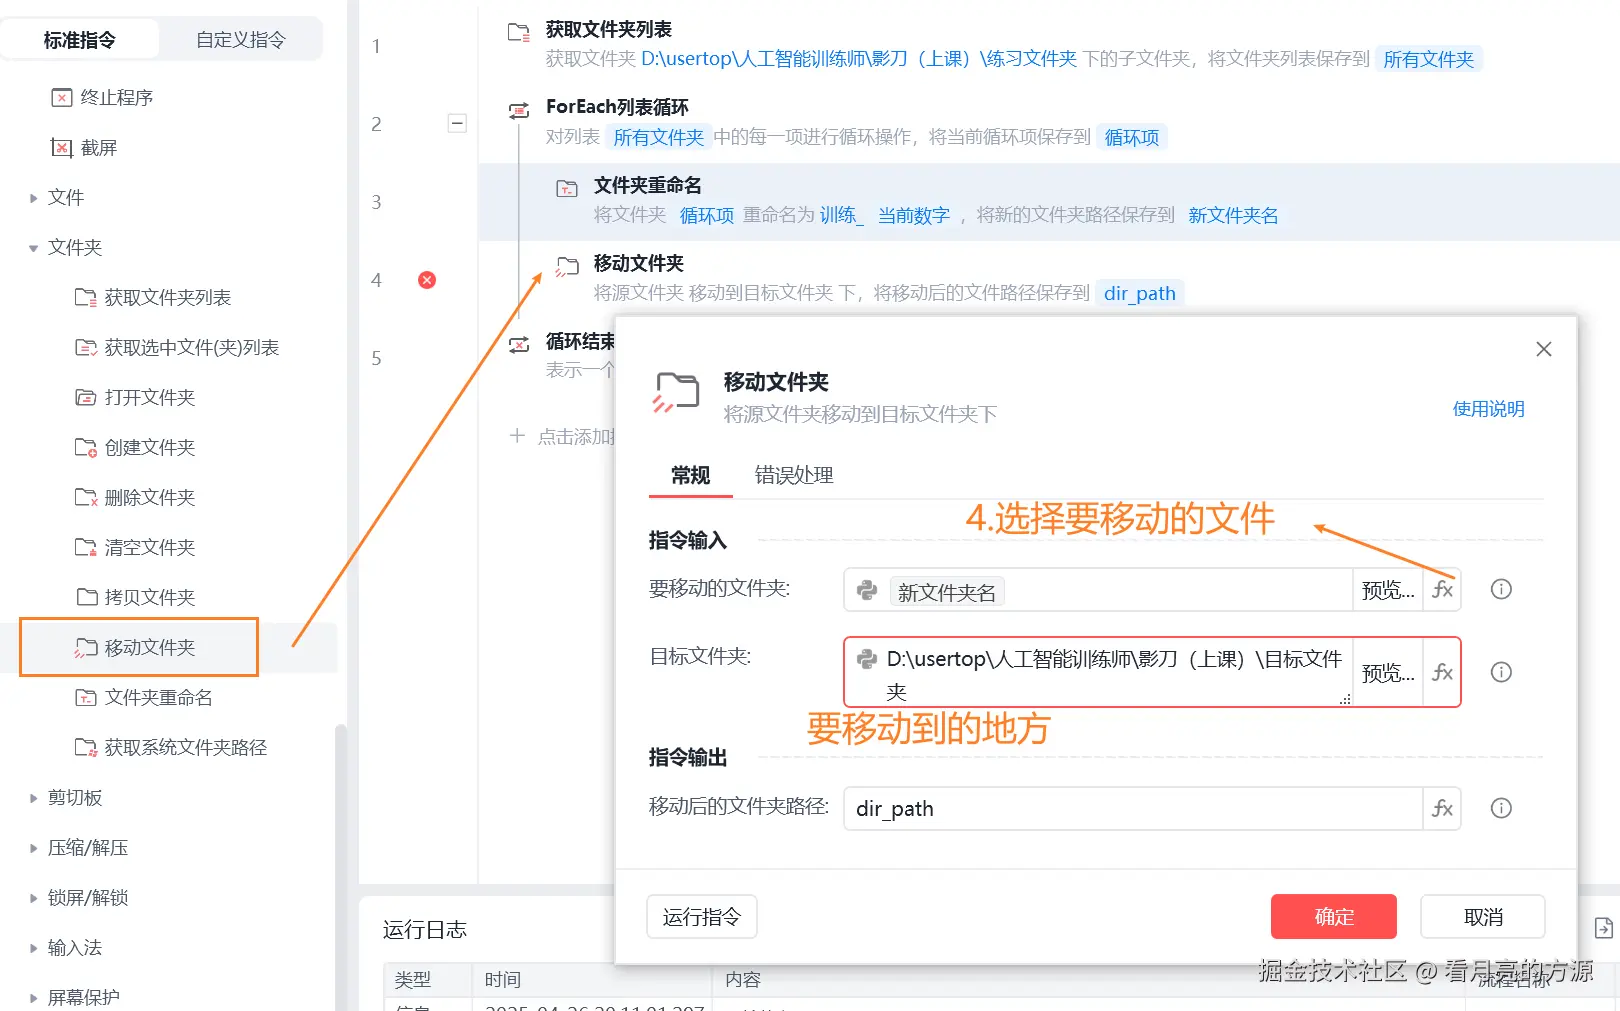
Task: Click the 目标文件夹 path input field
Action: pos(1098,672)
